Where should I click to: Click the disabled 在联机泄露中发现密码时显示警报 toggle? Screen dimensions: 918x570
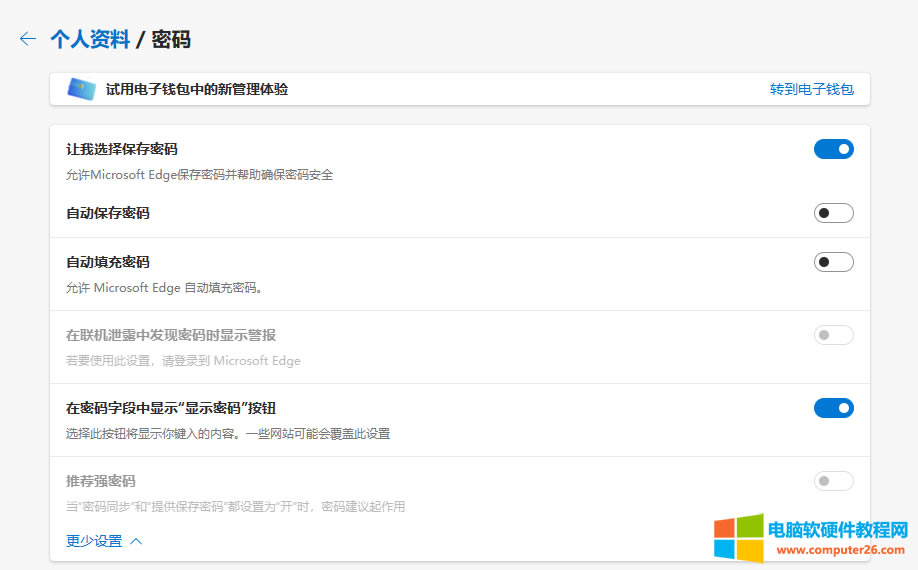[x=833, y=335]
